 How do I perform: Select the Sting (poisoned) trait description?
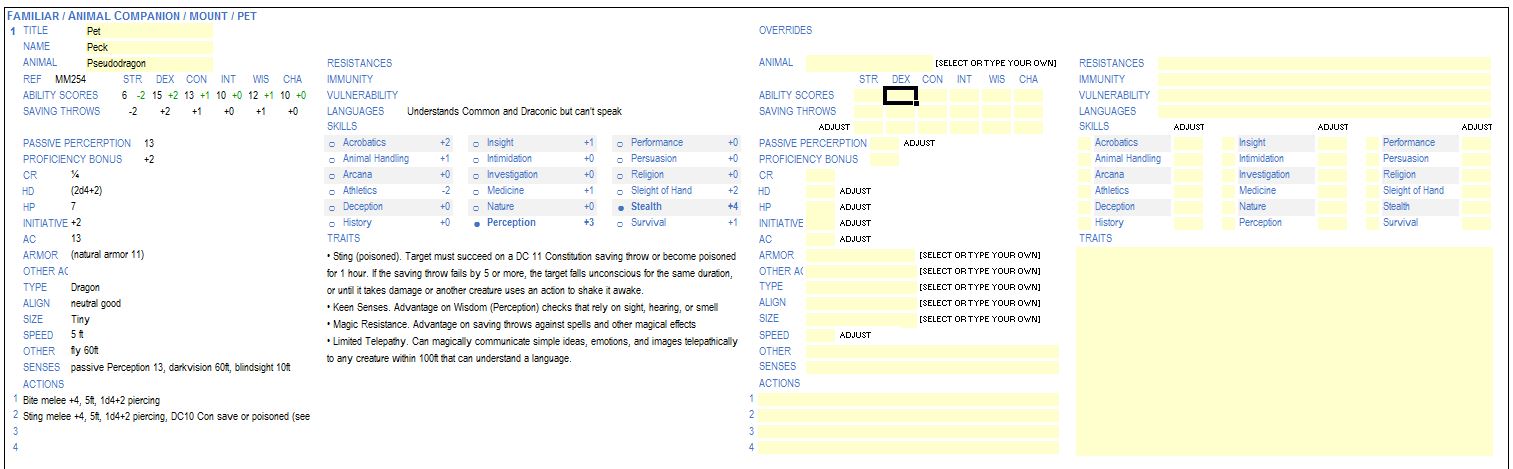[532, 272]
